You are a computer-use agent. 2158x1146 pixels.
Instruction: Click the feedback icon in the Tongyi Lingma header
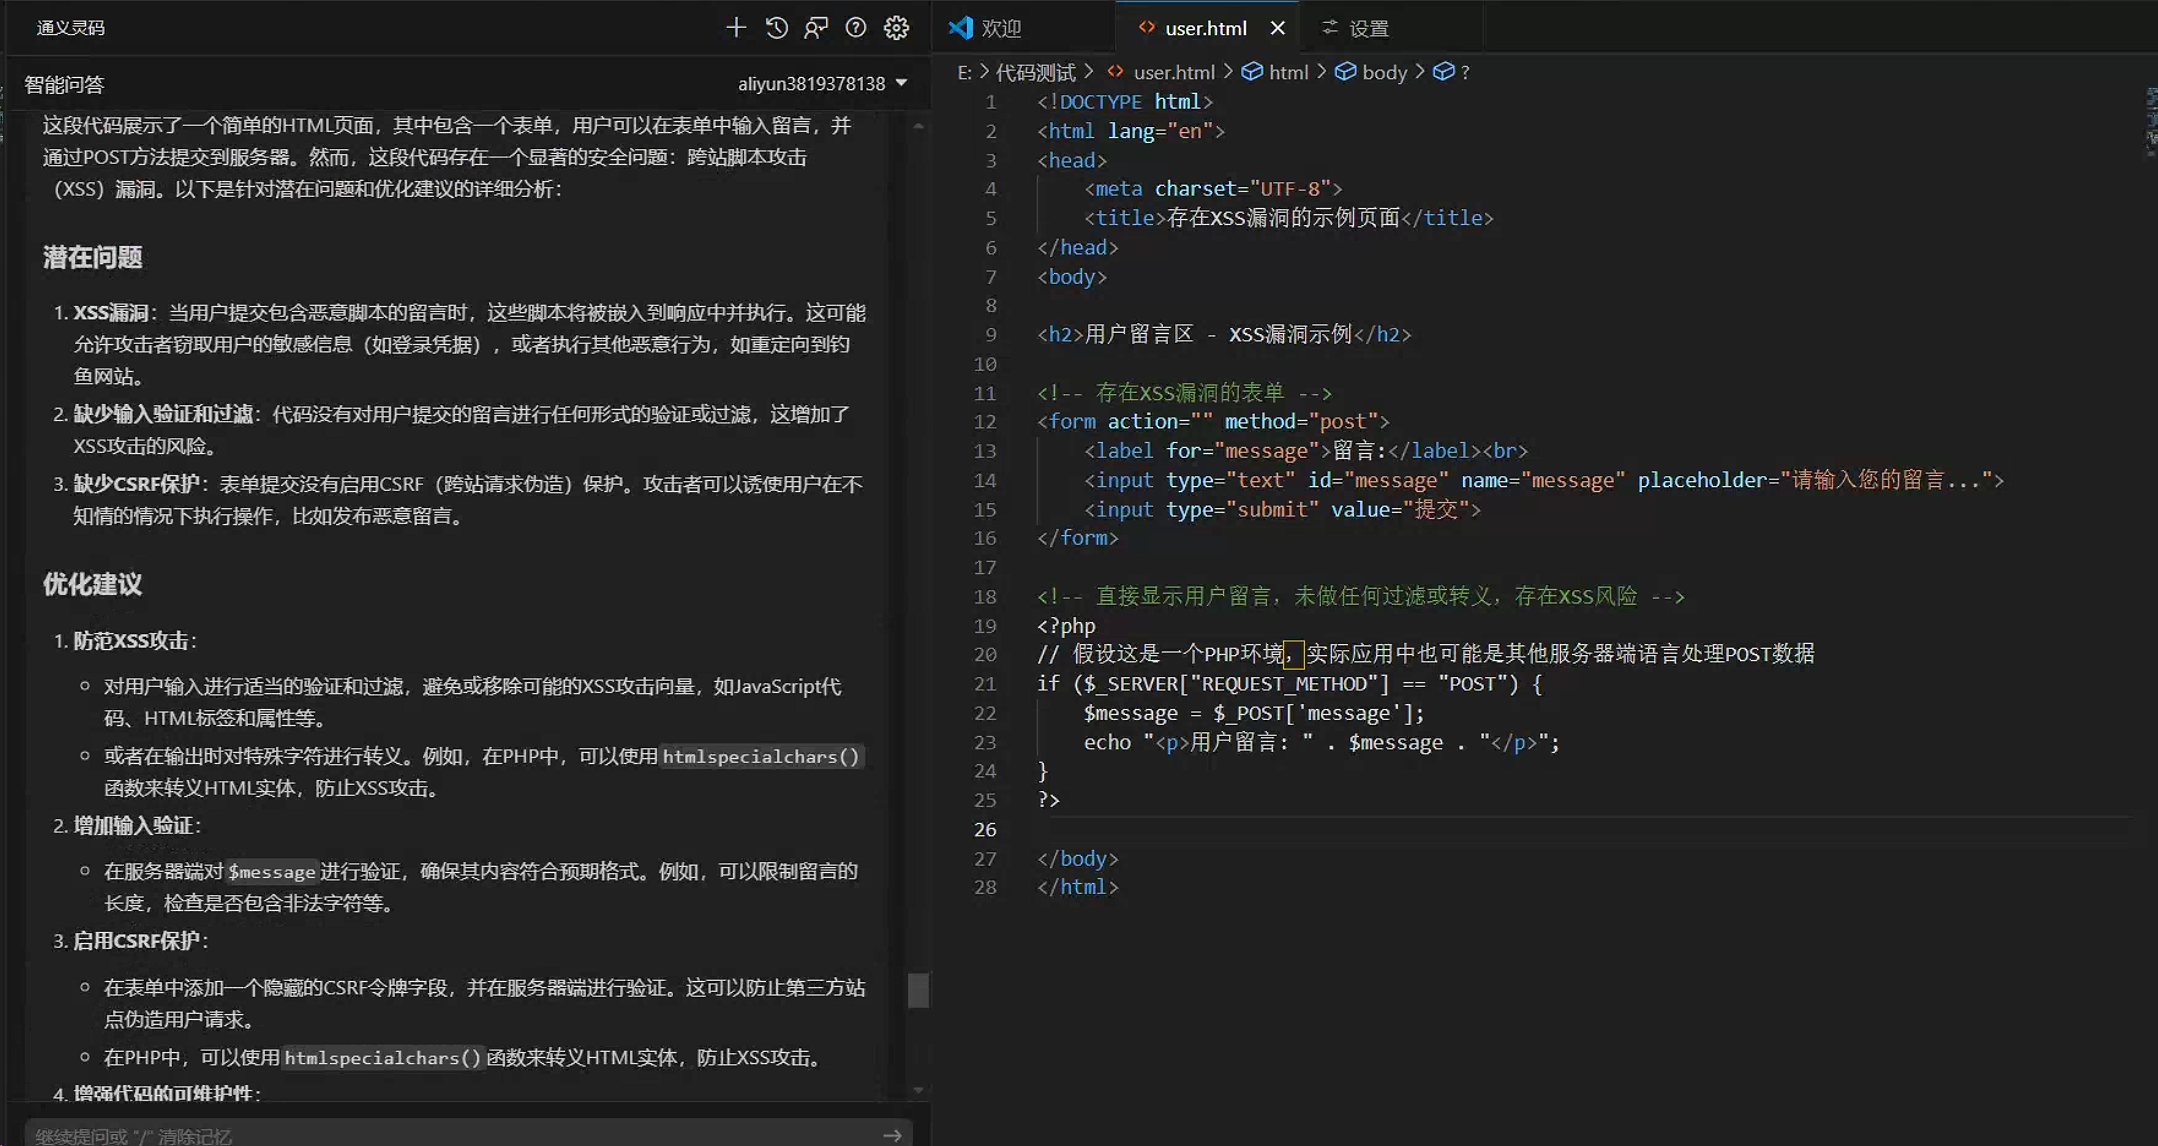[x=816, y=28]
